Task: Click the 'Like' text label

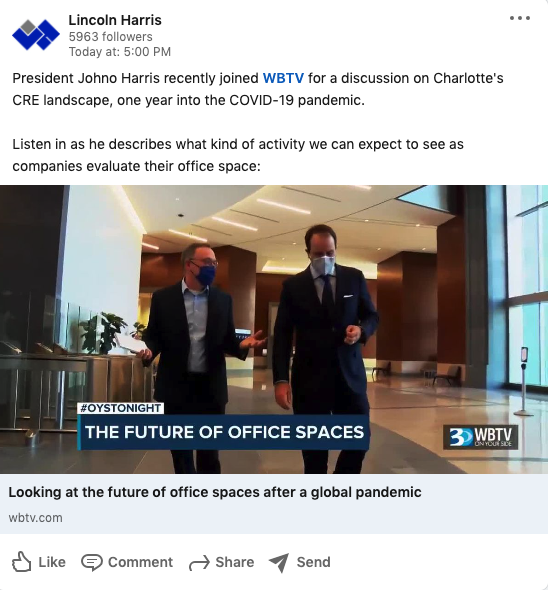Action: tap(52, 562)
